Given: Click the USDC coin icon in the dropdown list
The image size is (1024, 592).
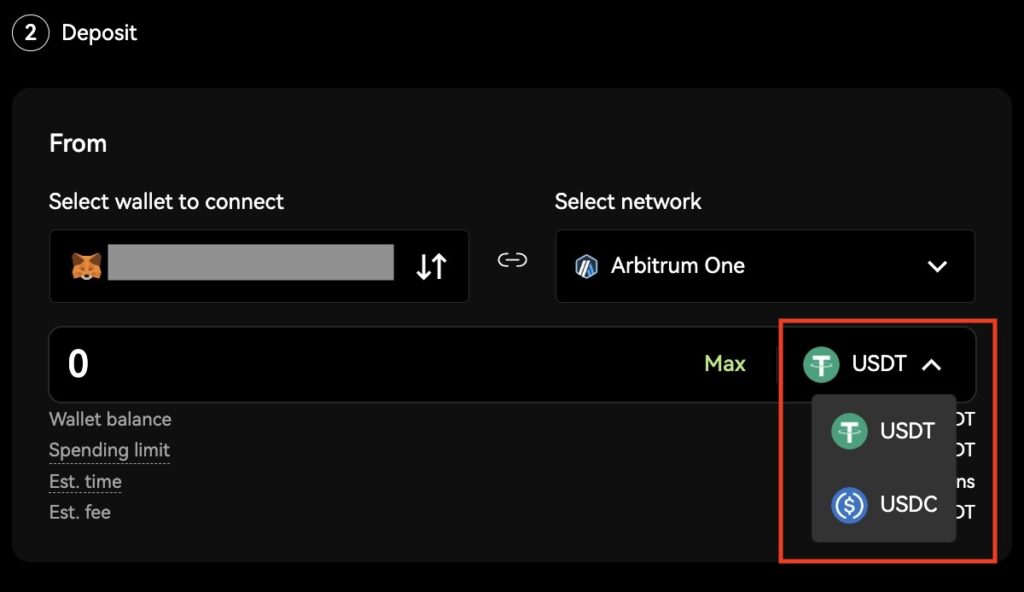Looking at the screenshot, I should click(x=849, y=505).
